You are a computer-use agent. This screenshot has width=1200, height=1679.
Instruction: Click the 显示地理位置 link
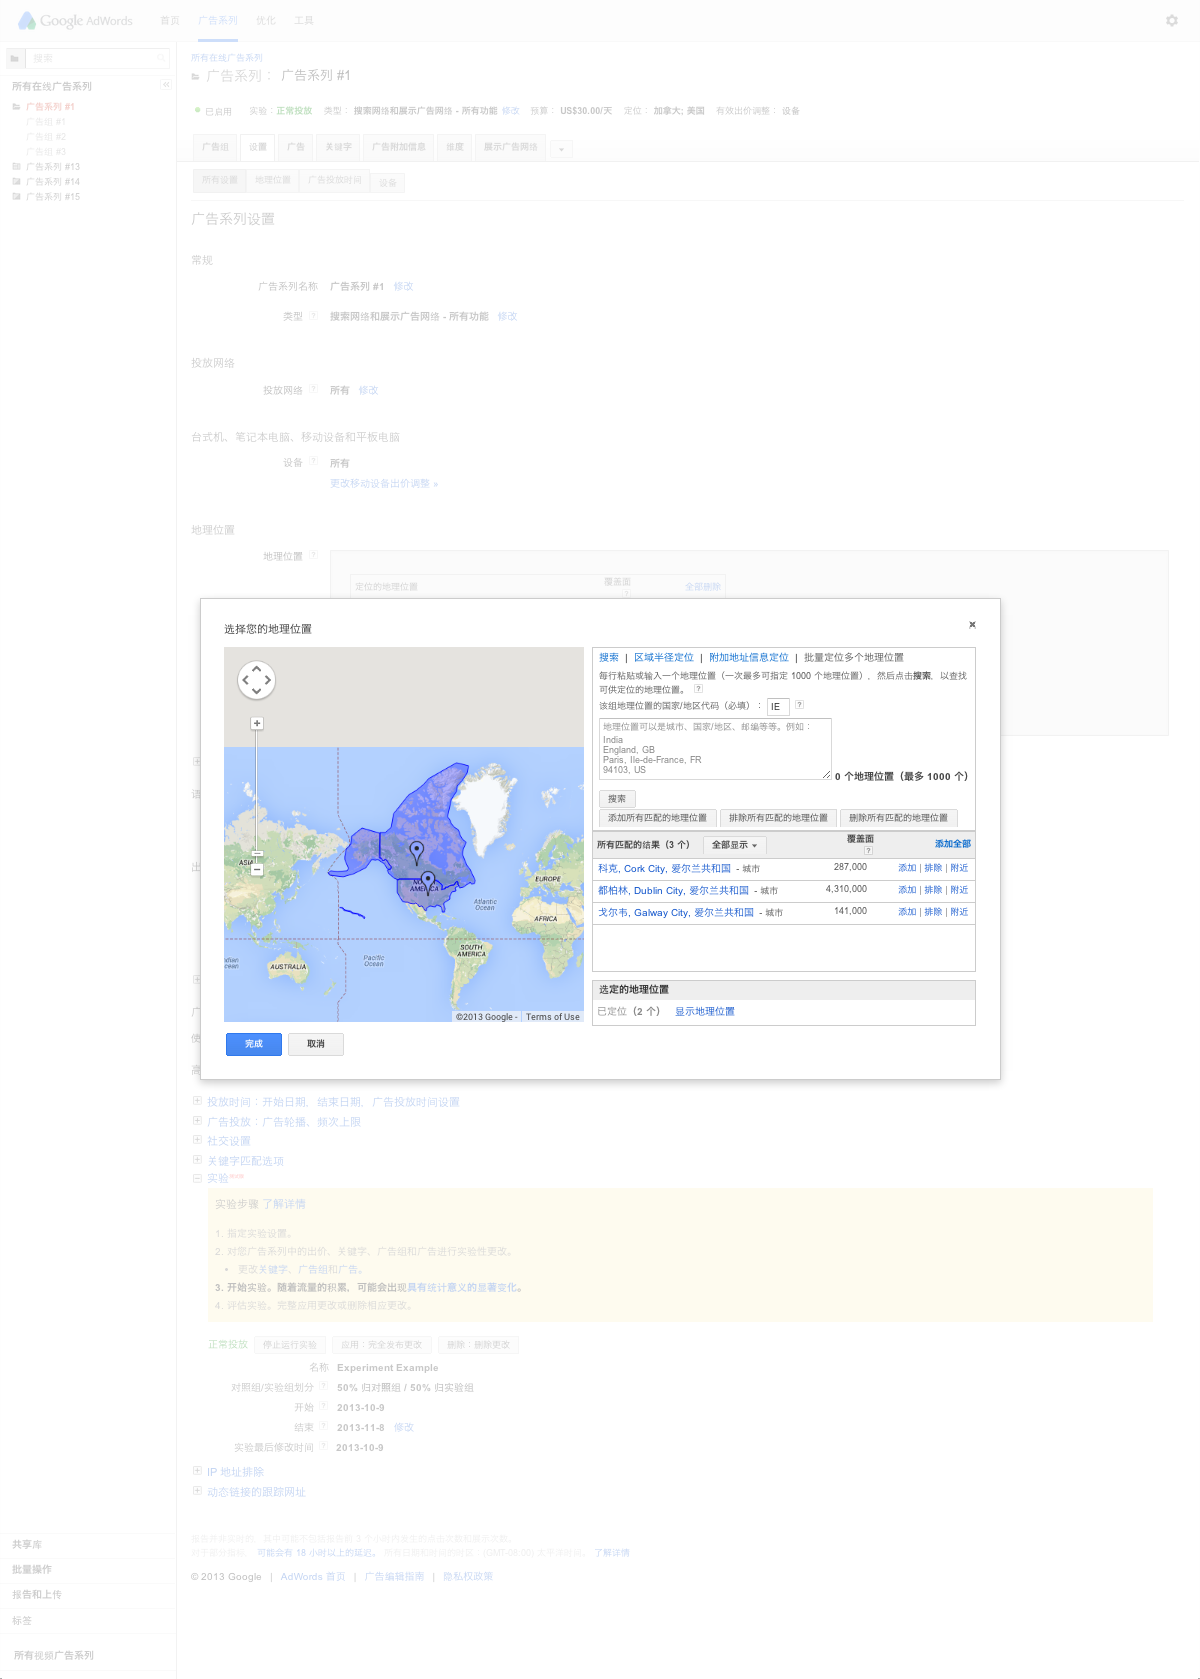coord(705,1012)
